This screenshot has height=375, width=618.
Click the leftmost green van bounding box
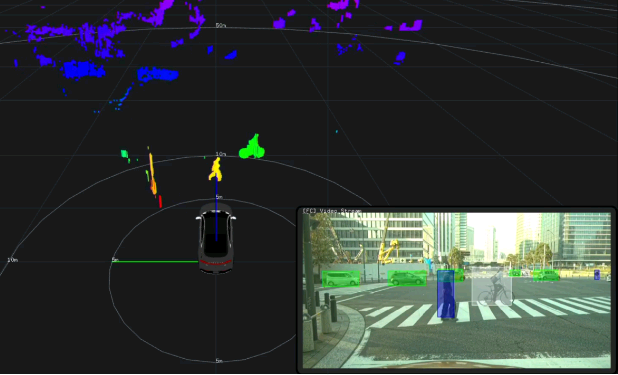tap(341, 278)
